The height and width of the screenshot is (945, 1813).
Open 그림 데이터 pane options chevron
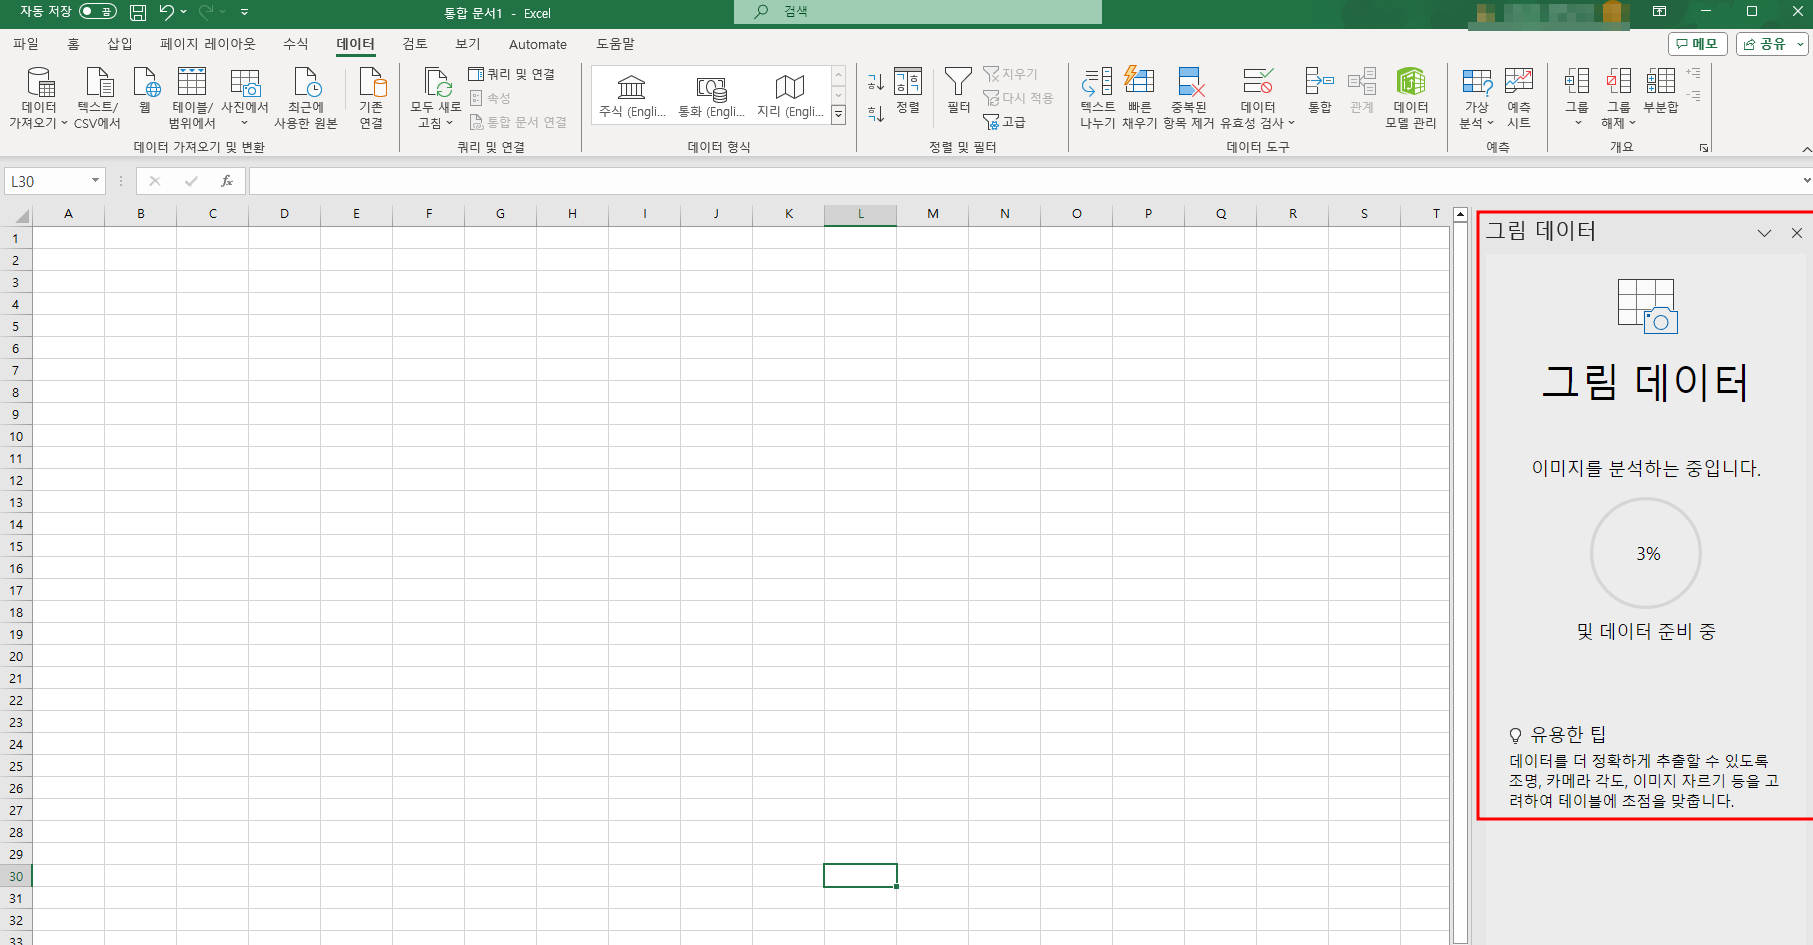coord(1764,233)
